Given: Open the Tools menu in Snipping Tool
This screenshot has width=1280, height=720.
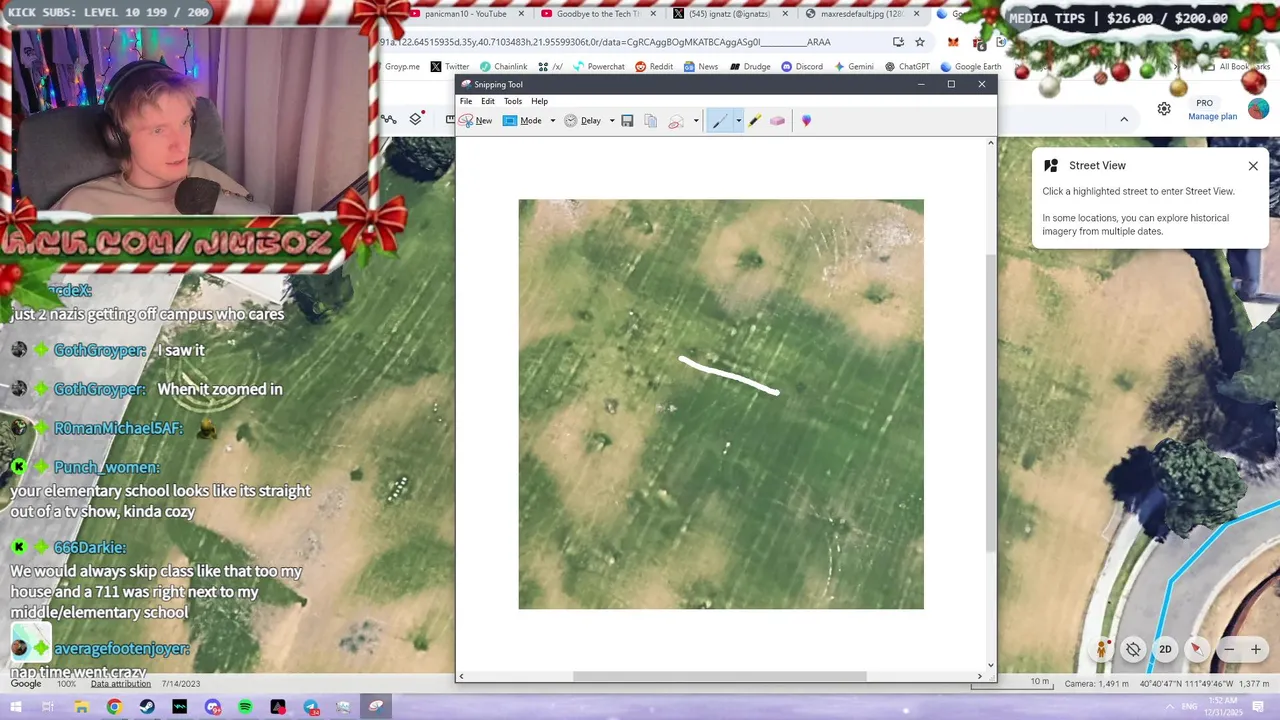Looking at the screenshot, I should (513, 101).
